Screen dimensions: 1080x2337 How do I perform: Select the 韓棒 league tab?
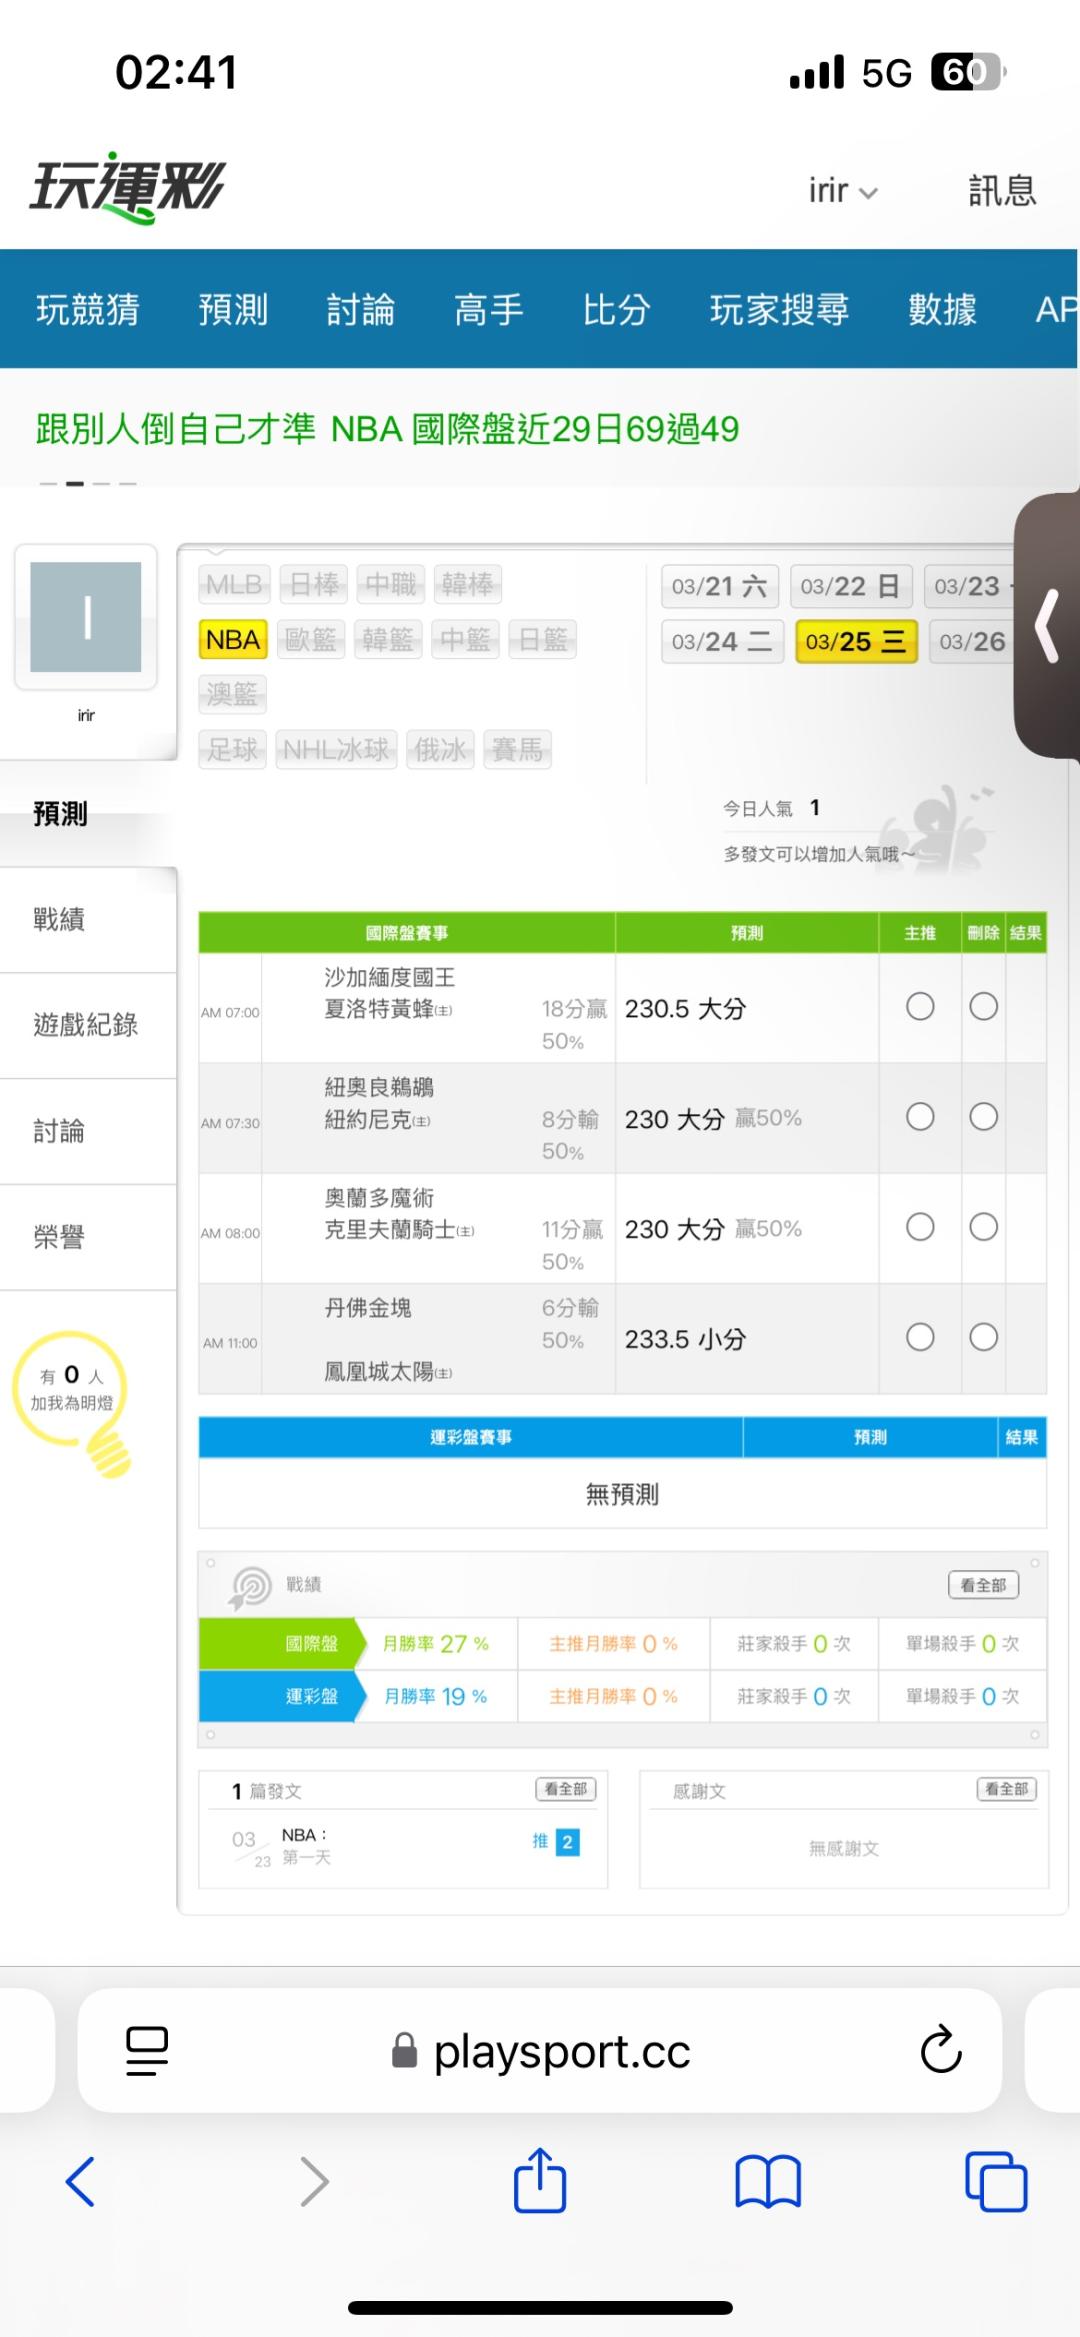pos(467,584)
